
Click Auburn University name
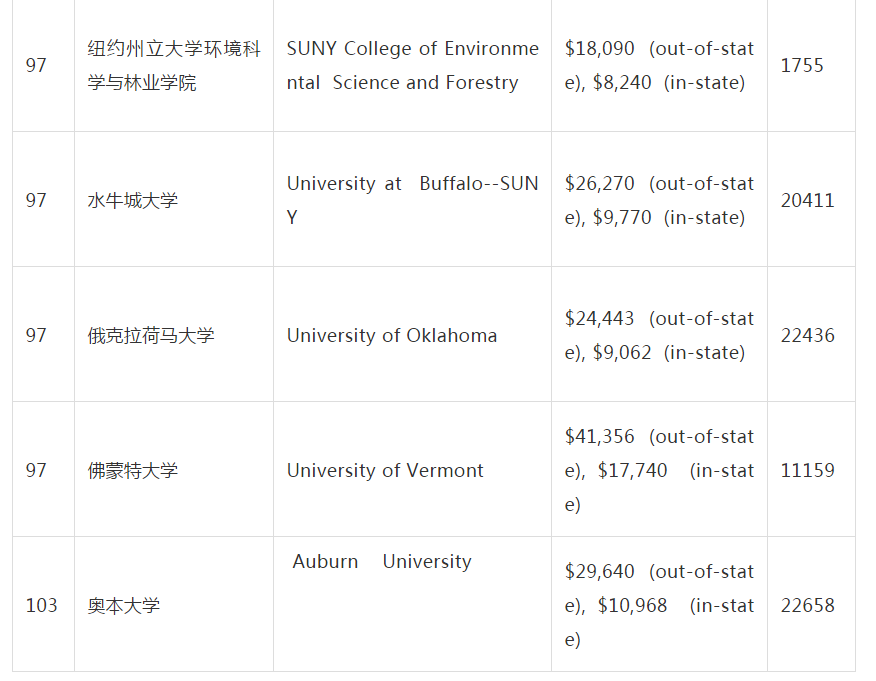pyautogui.click(x=382, y=562)
